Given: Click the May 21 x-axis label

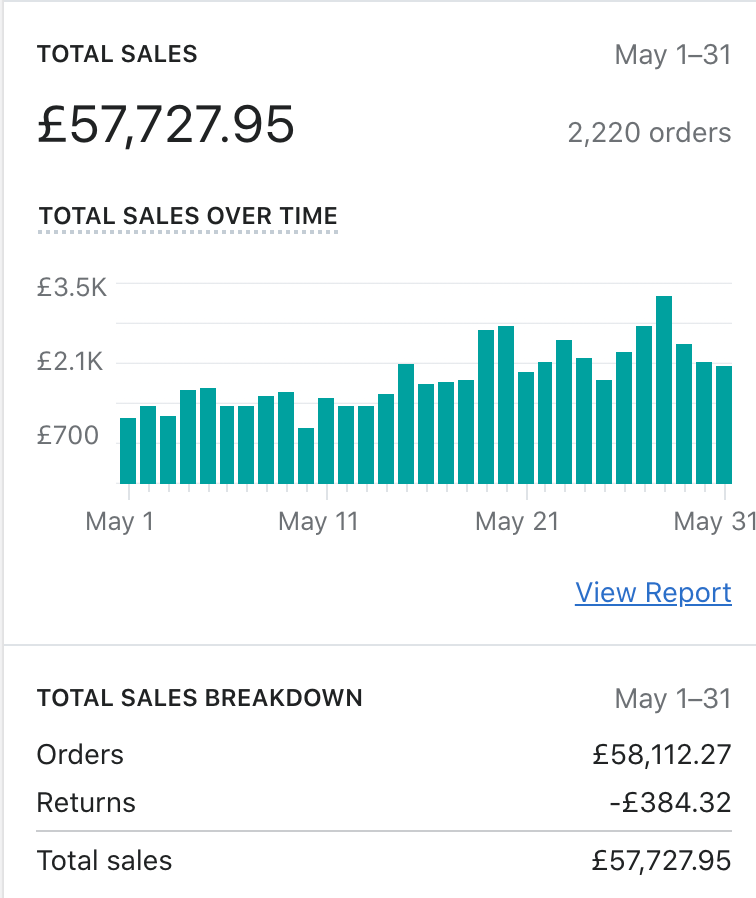Looking at the screenshot, I should (x=515, y=521).
